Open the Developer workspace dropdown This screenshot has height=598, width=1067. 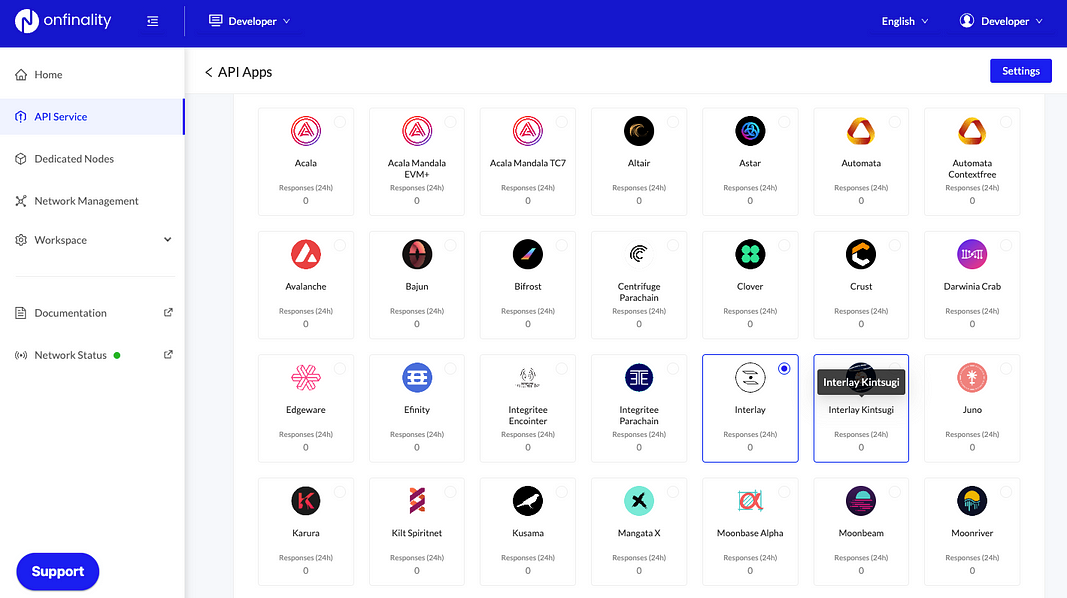249,21
